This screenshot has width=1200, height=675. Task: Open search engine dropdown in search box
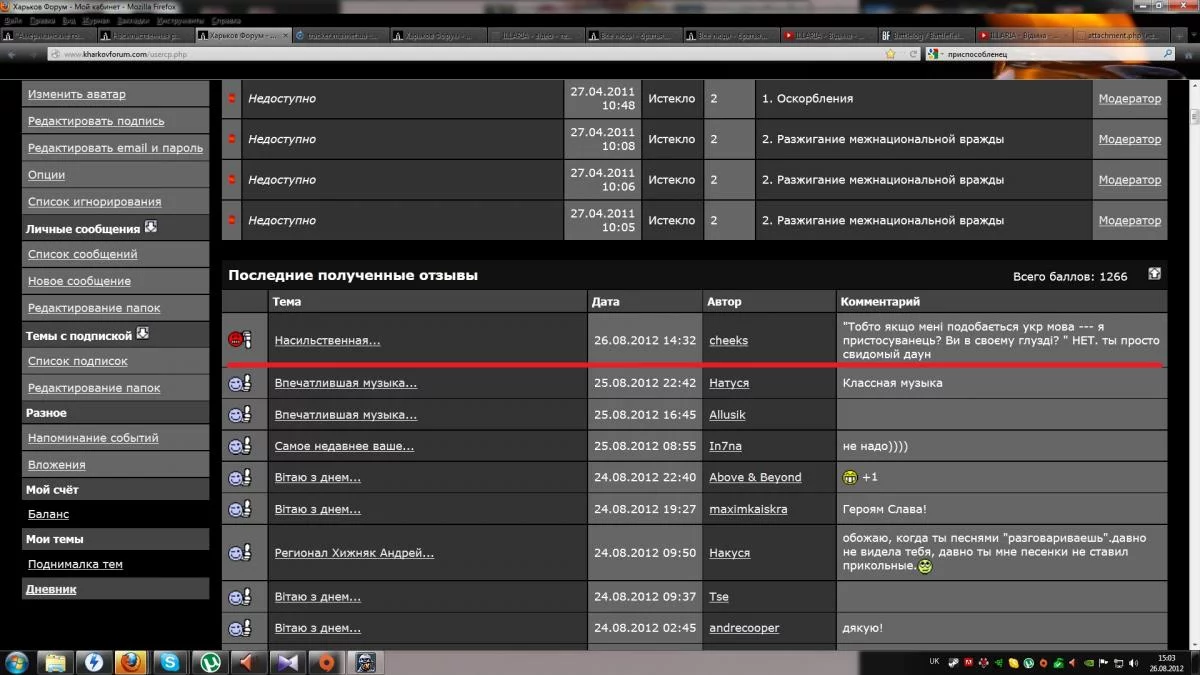(934, 54)
